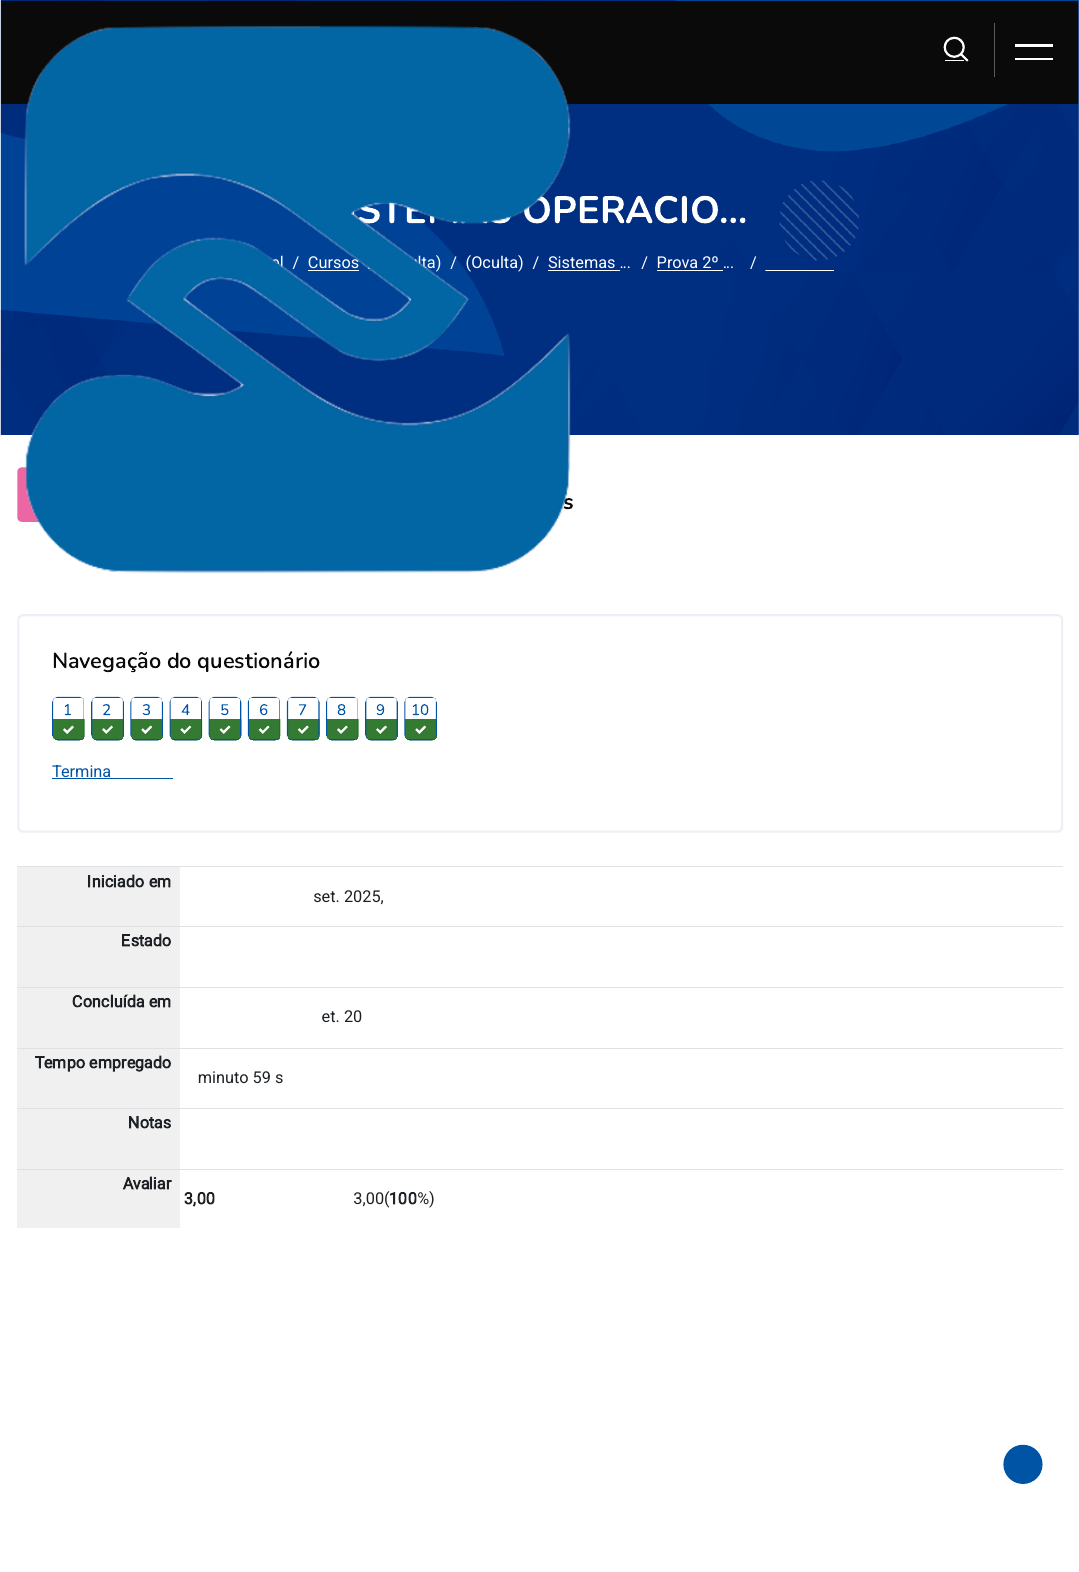Image resolution: width=1079 pixels, height=1572 pixels.
Task: Open question 4 from navigation
Action: pos(185,718)
